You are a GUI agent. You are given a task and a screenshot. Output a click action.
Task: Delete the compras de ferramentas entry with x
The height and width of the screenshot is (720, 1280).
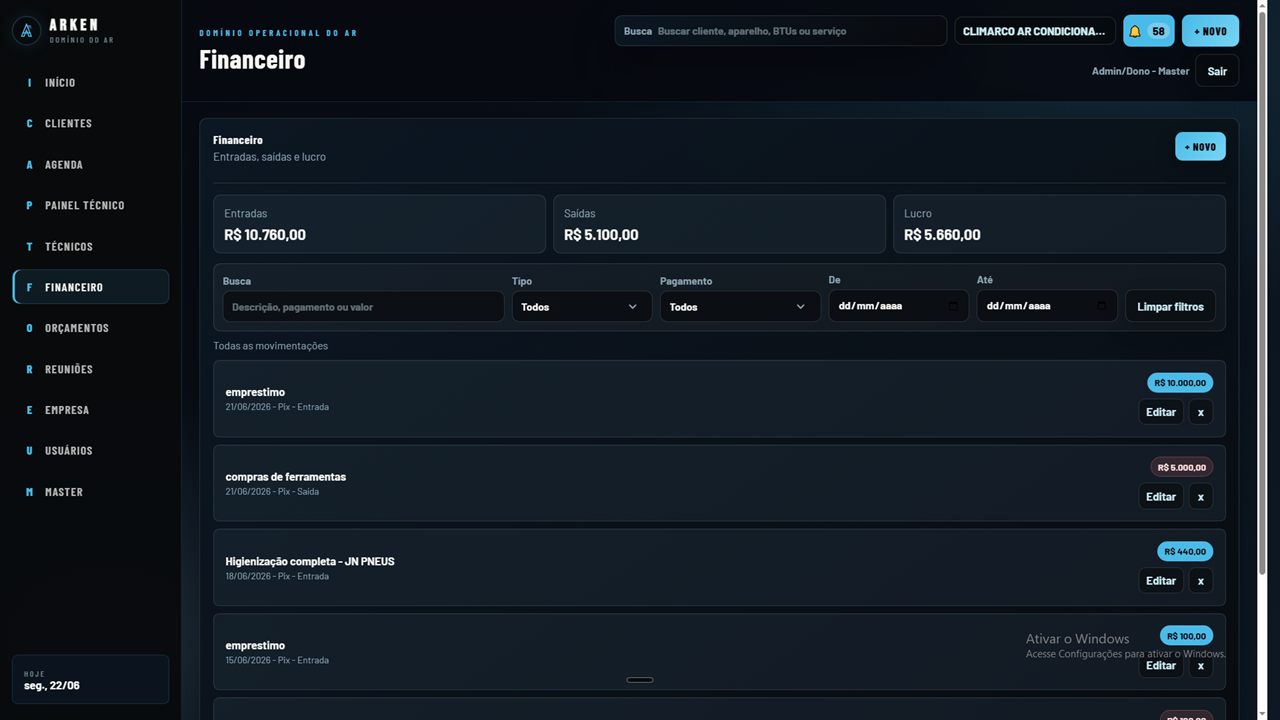tap(1200, 496)
